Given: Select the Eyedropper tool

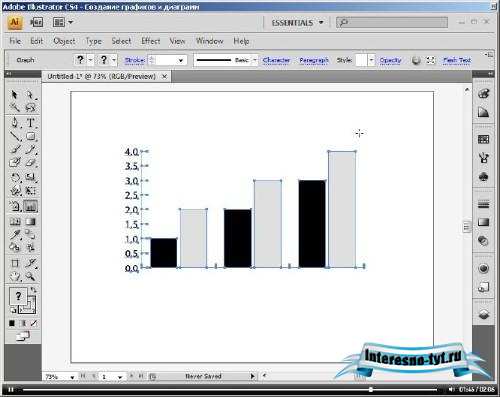Looking at the screenshot, I should point(15,235).
